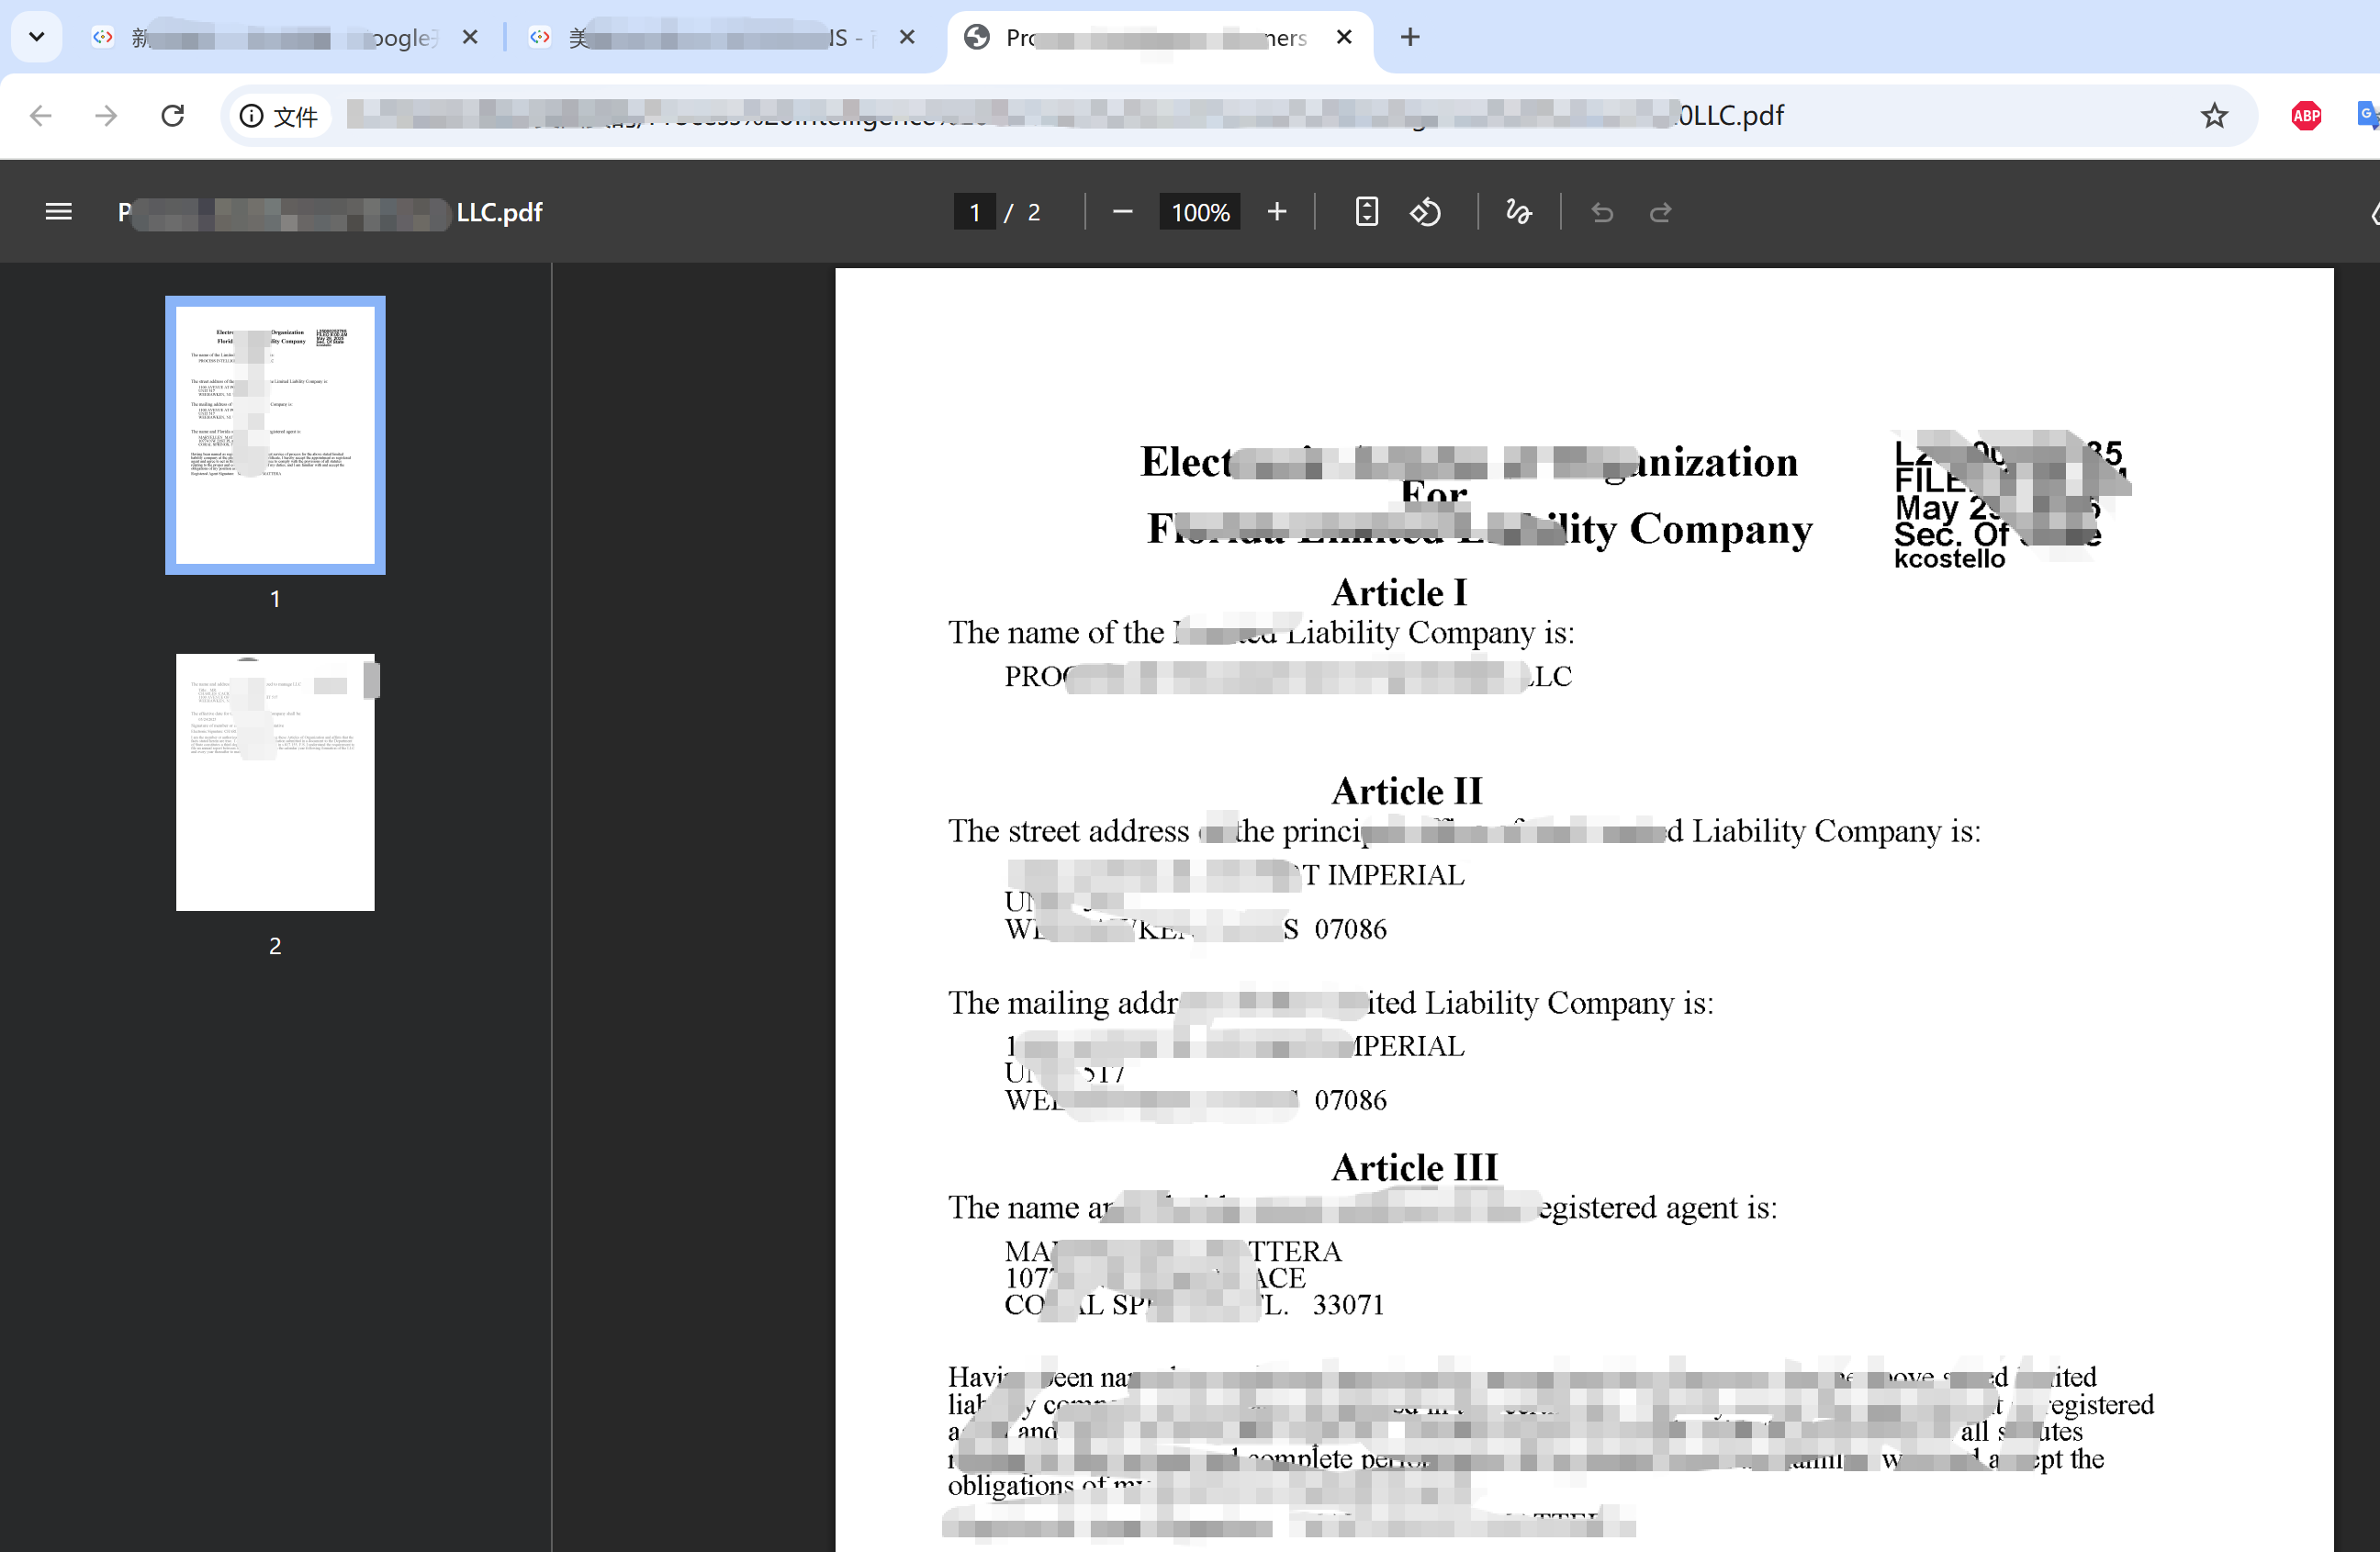Switch to the first browser tab
This screenshot has width=2380, height=1552.
pyautogui.click(x=280, y=38)
